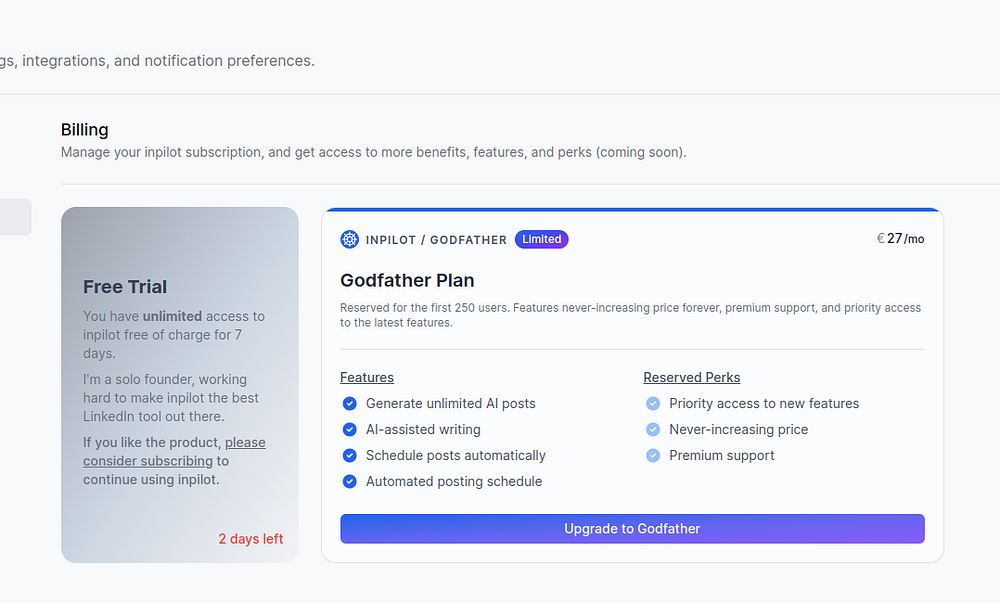This screenshot has width=1000, height=603.
Task: Click the red 2 days left text
Action: pos(251,539)
